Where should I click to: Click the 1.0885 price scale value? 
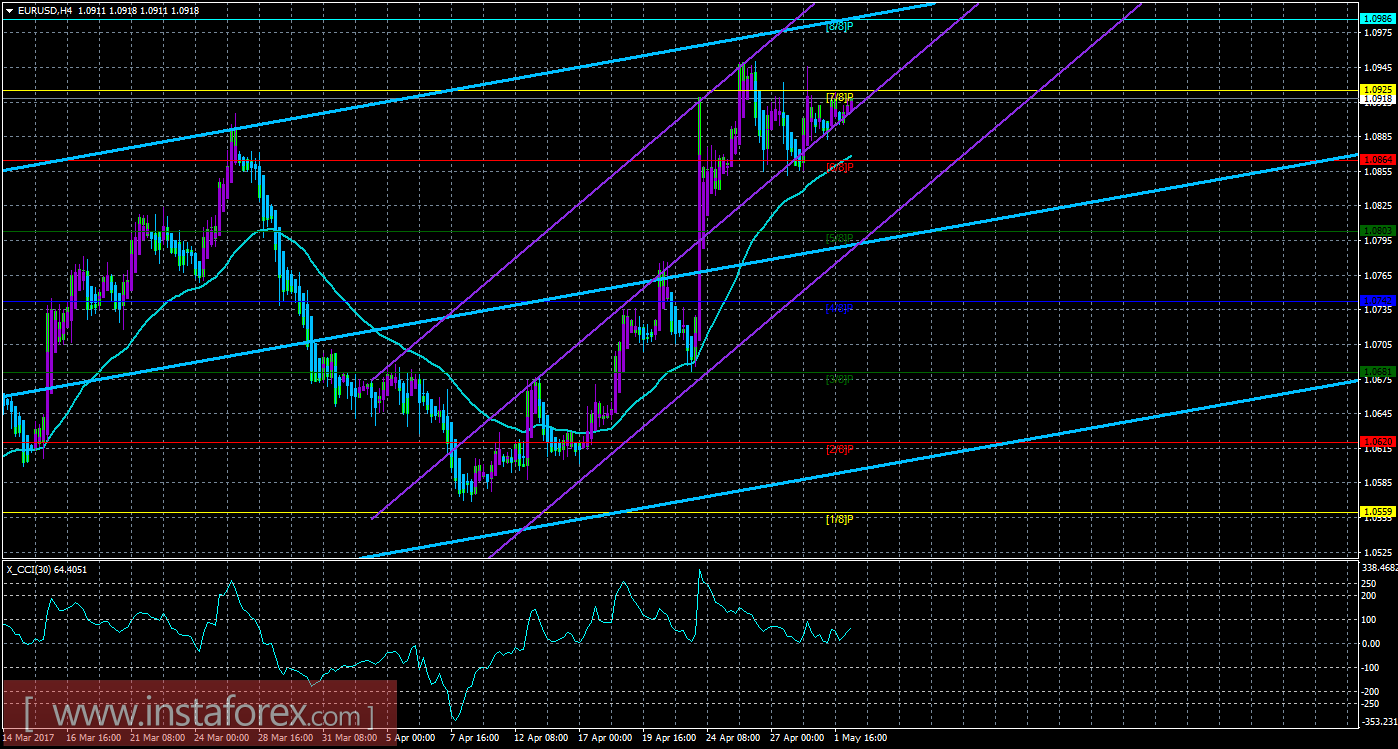pos(1376,137)
